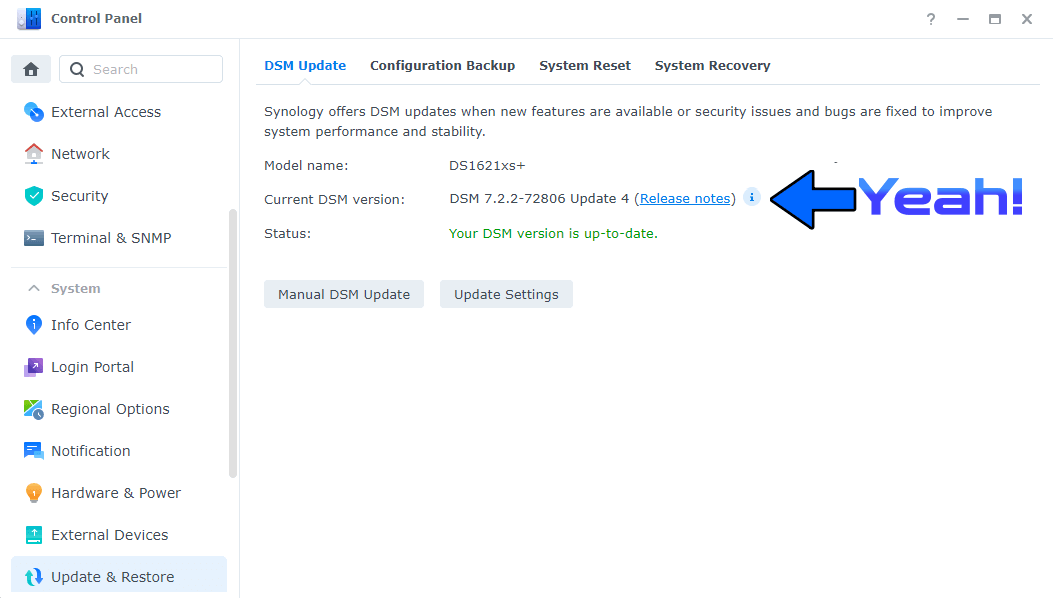Open the Release notes link
The image size is (1053, 598).
(684, 199)
